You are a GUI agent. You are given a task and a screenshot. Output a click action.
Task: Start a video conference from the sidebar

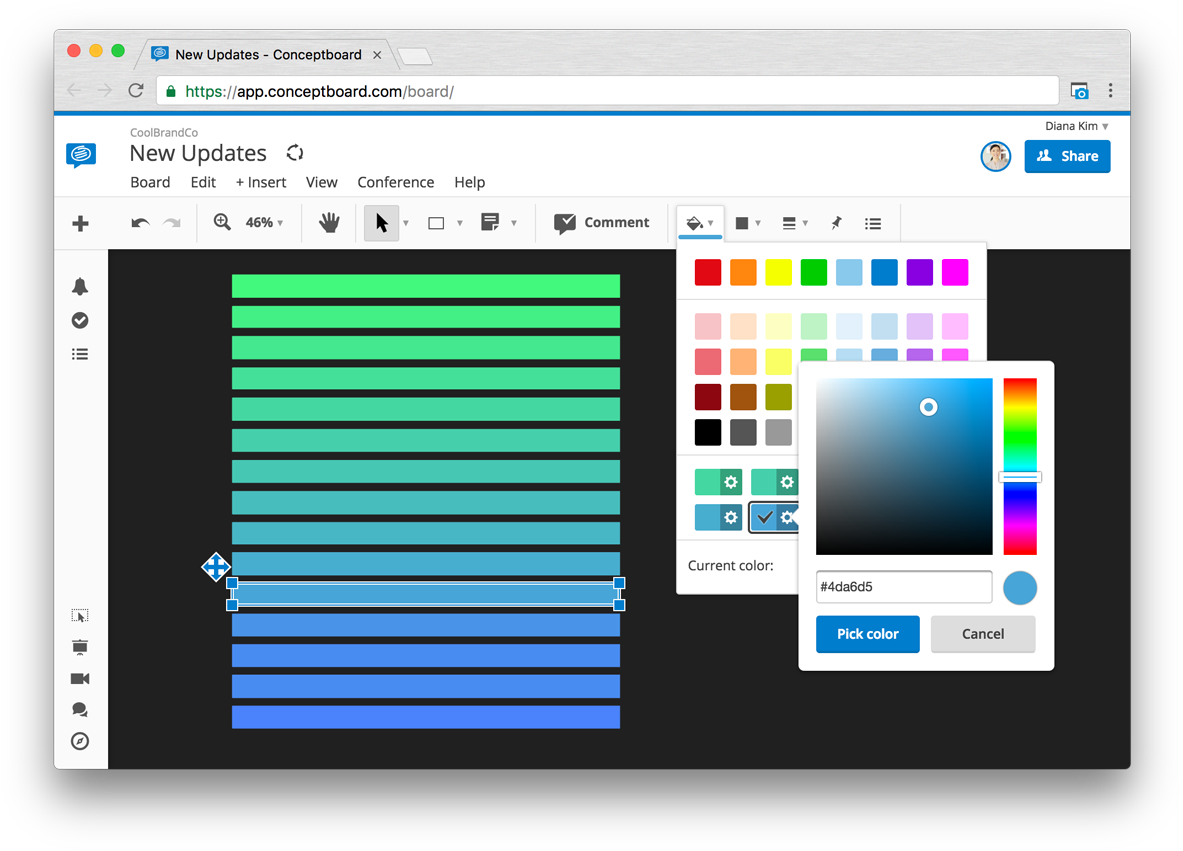pyautogui.click(x=80, y=679)
